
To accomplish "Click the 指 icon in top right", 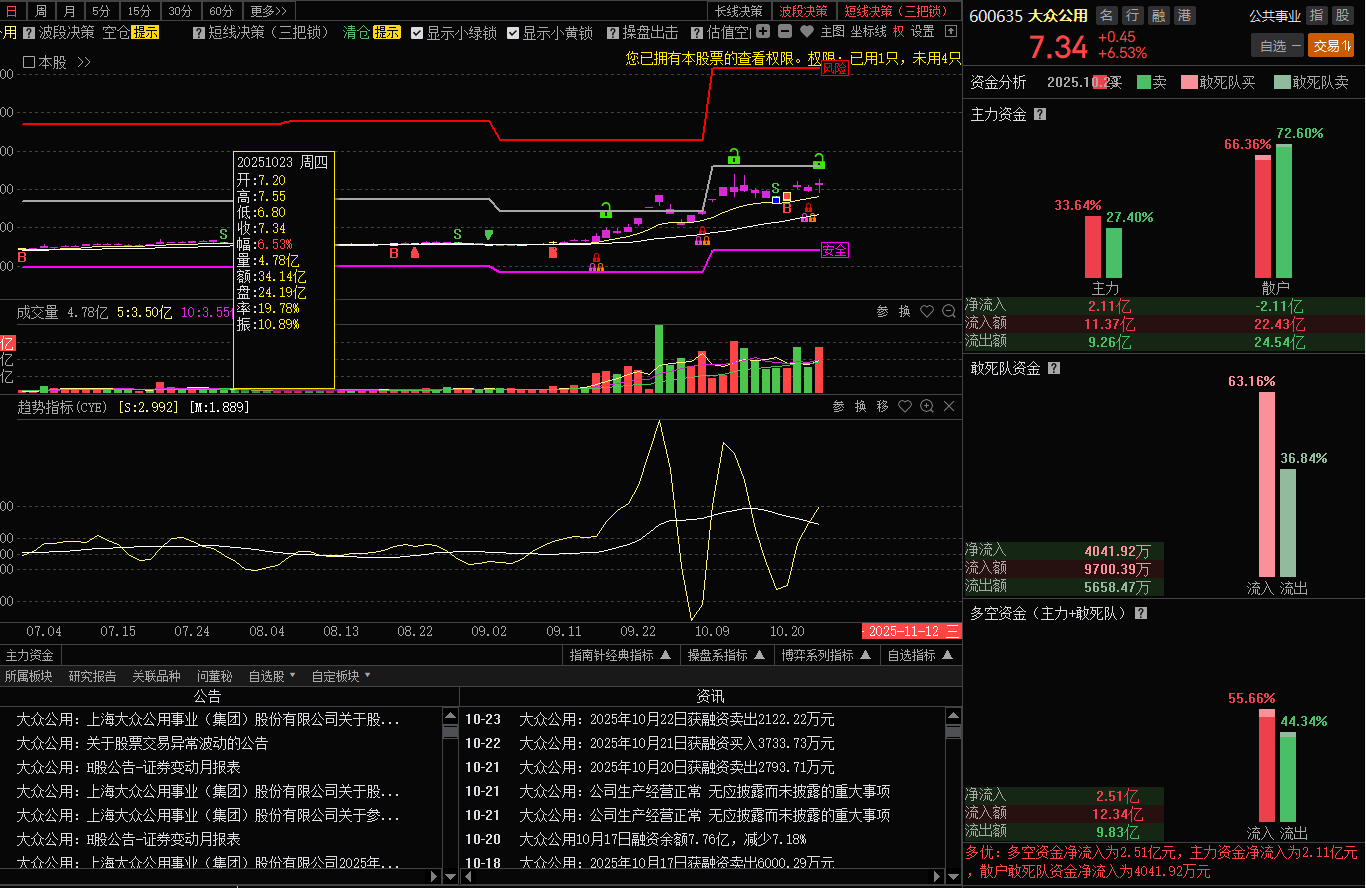I will [x=1316, y=15].
